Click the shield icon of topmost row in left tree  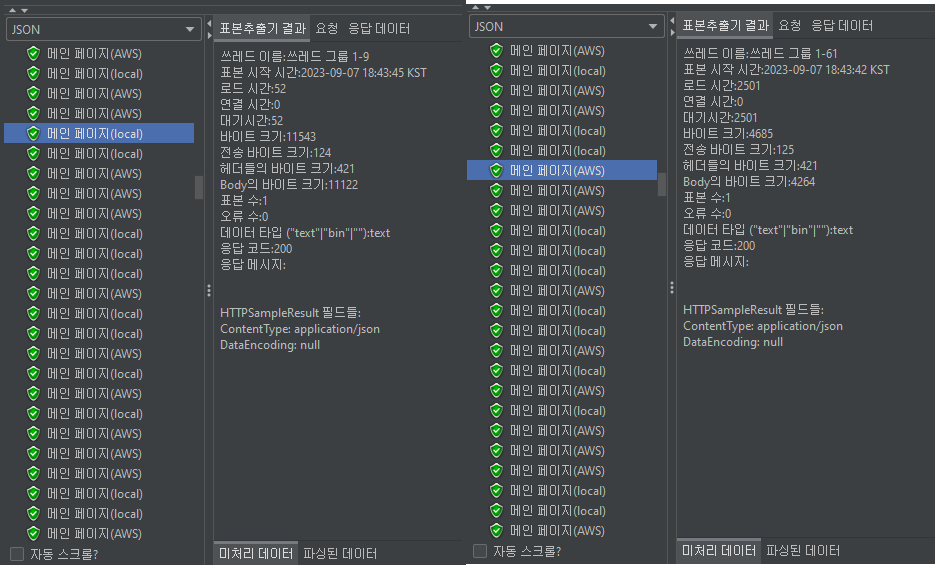pos(33,54)
